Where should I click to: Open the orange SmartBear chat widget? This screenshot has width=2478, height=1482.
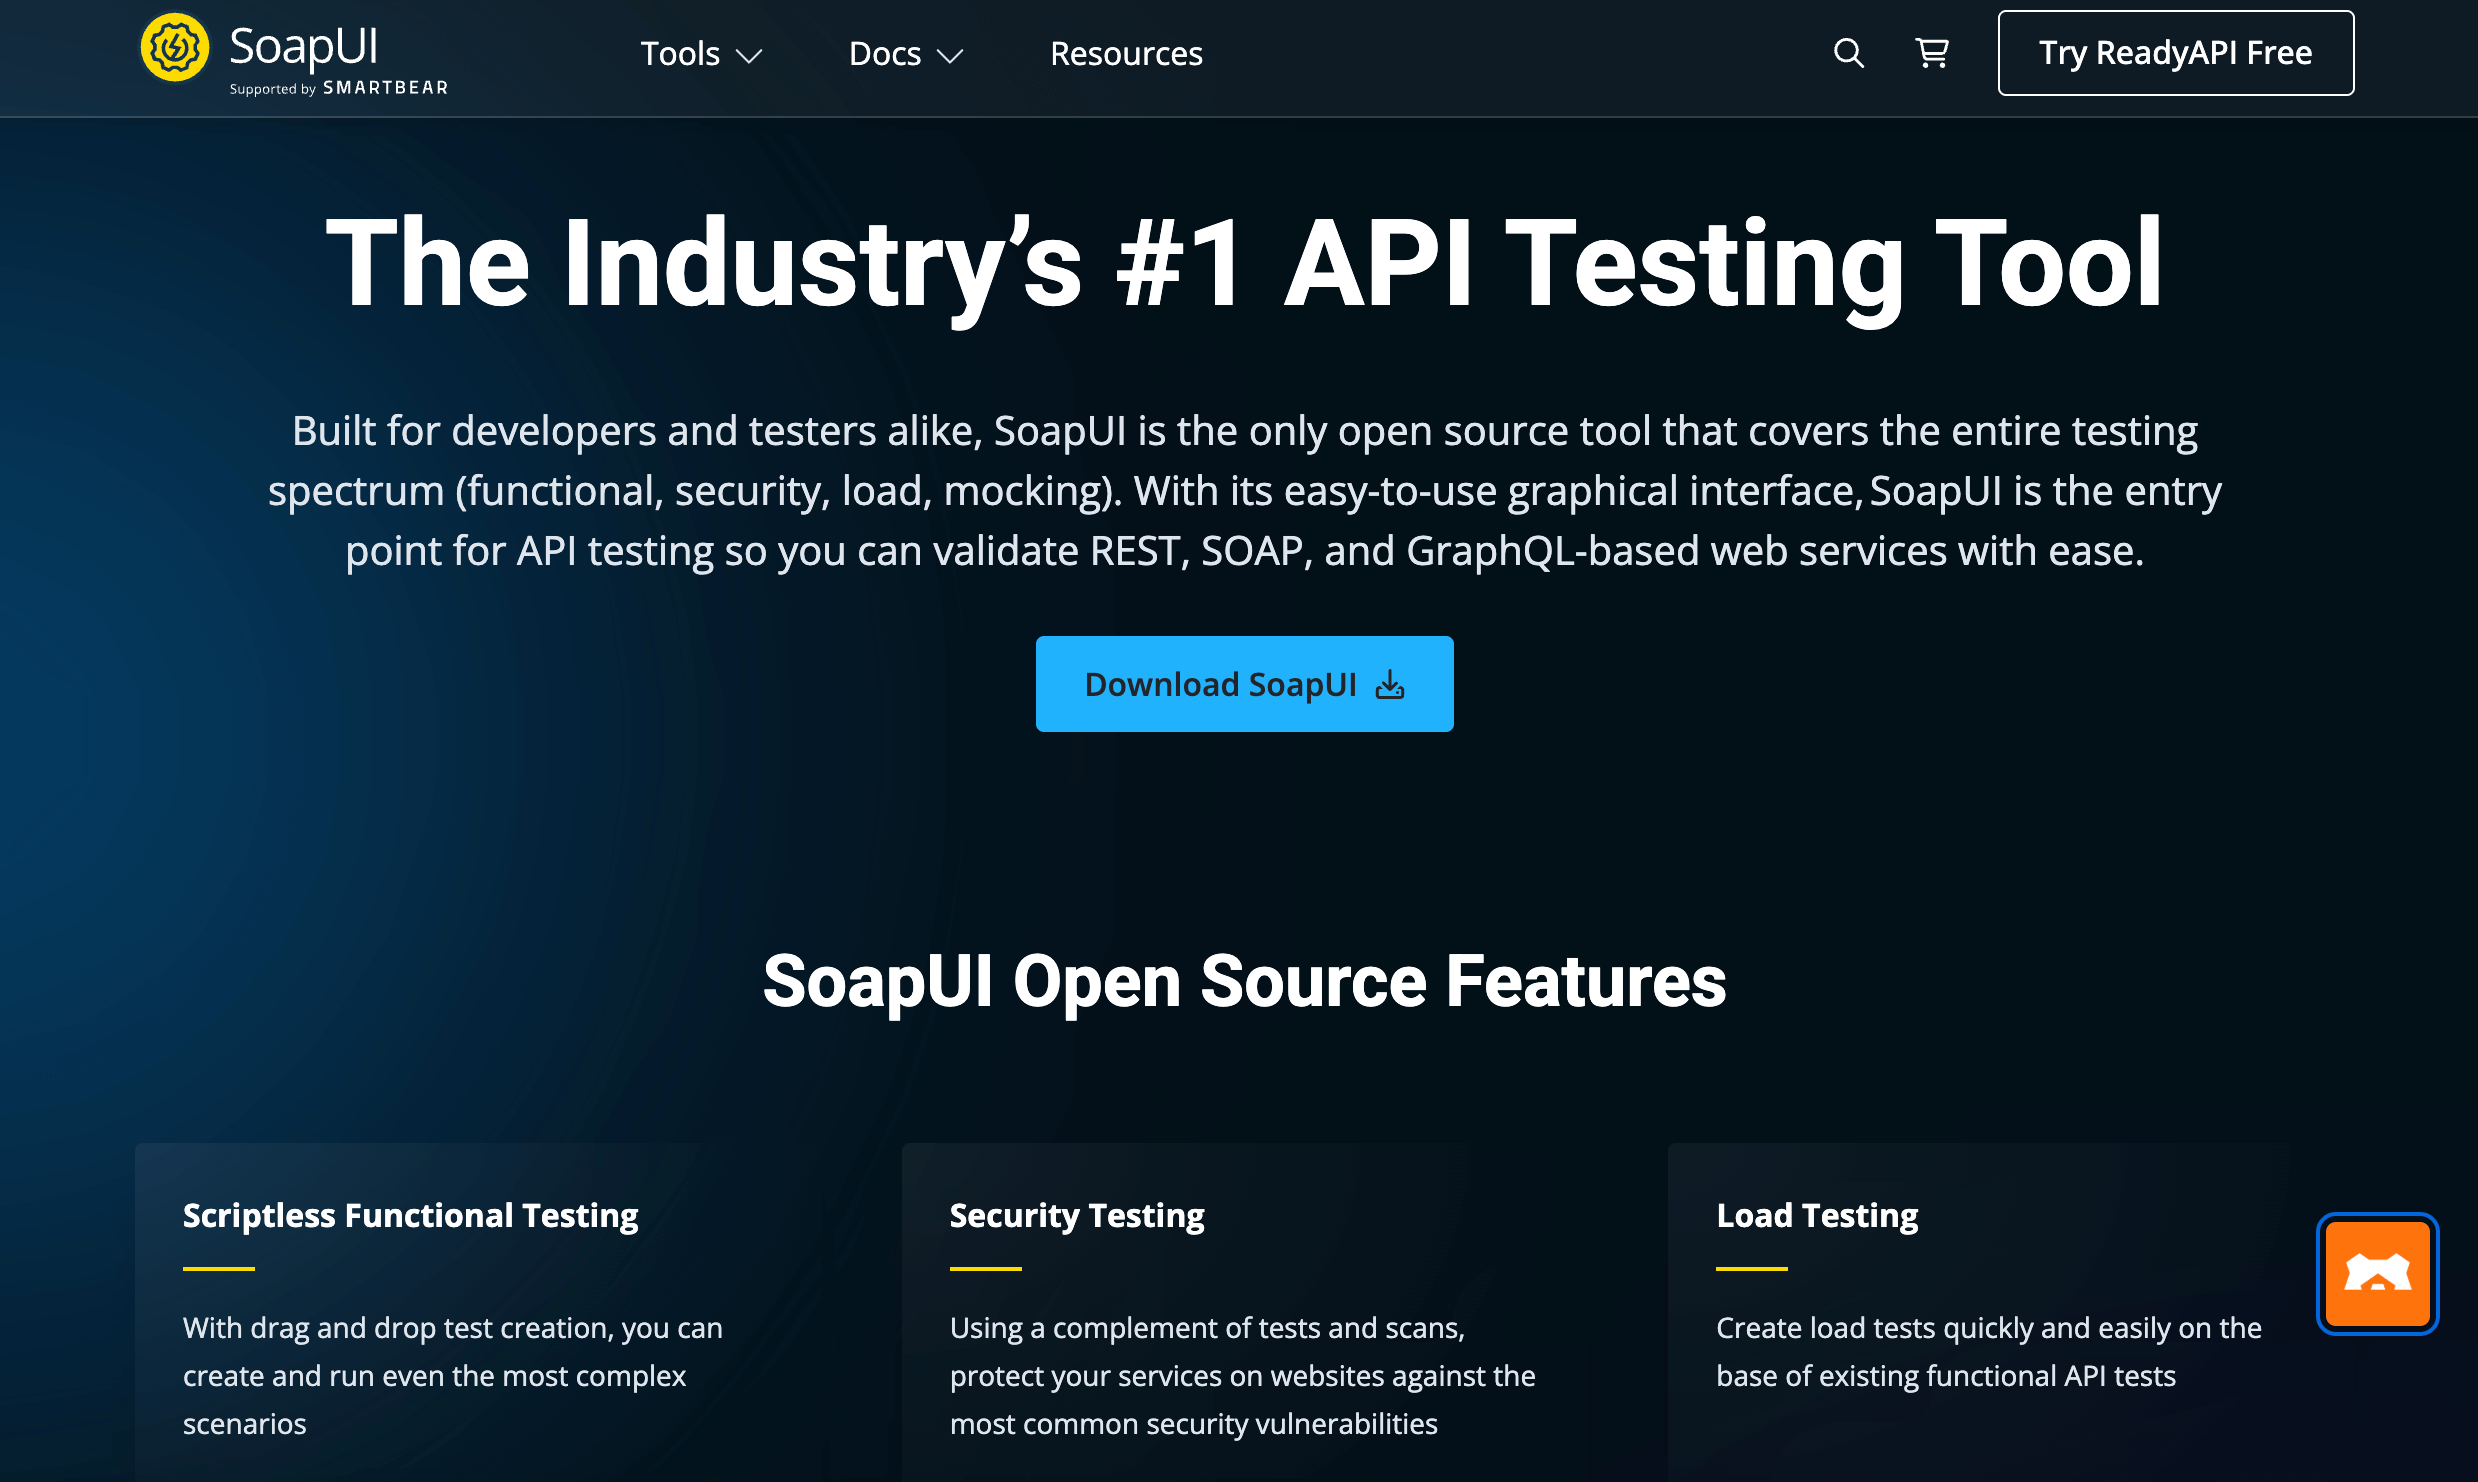click(x=2377, y=1274)
